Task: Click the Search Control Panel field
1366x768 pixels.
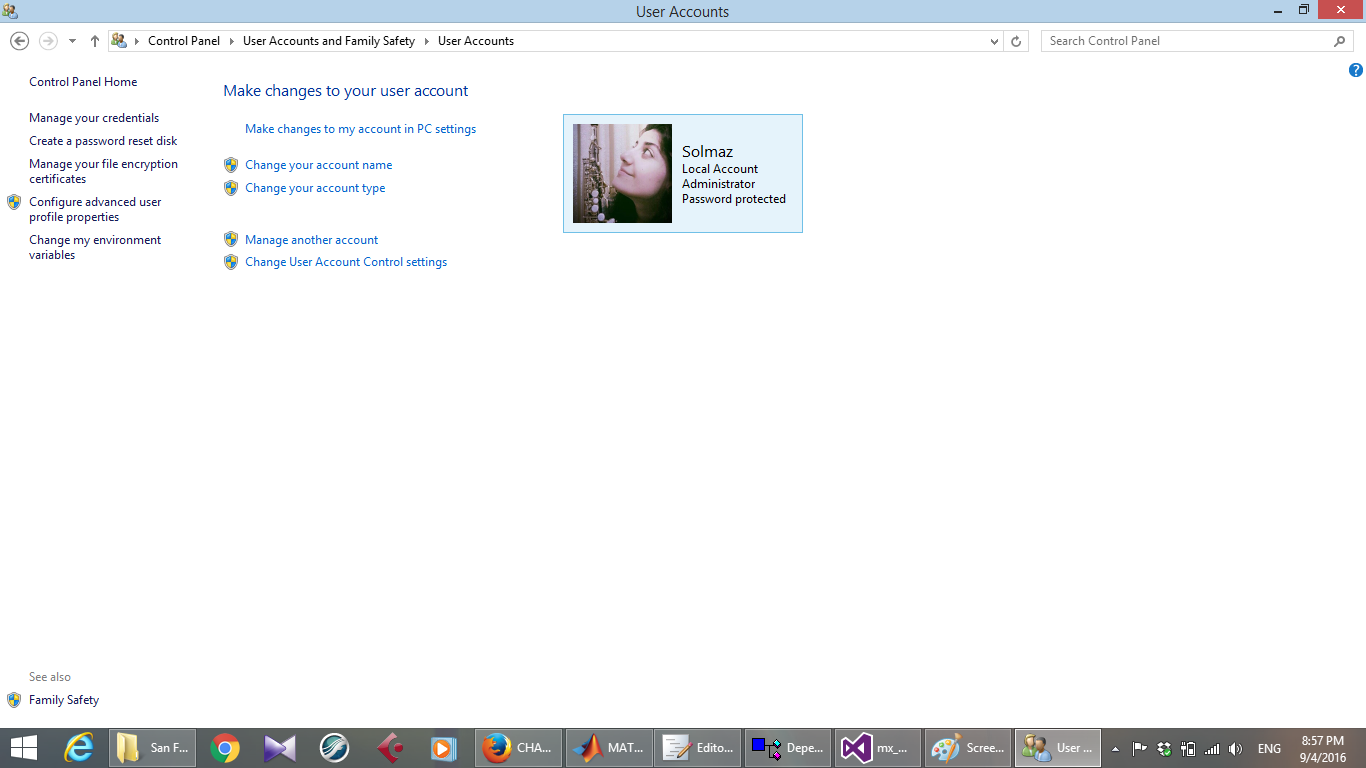Action: click(1198, 41)
